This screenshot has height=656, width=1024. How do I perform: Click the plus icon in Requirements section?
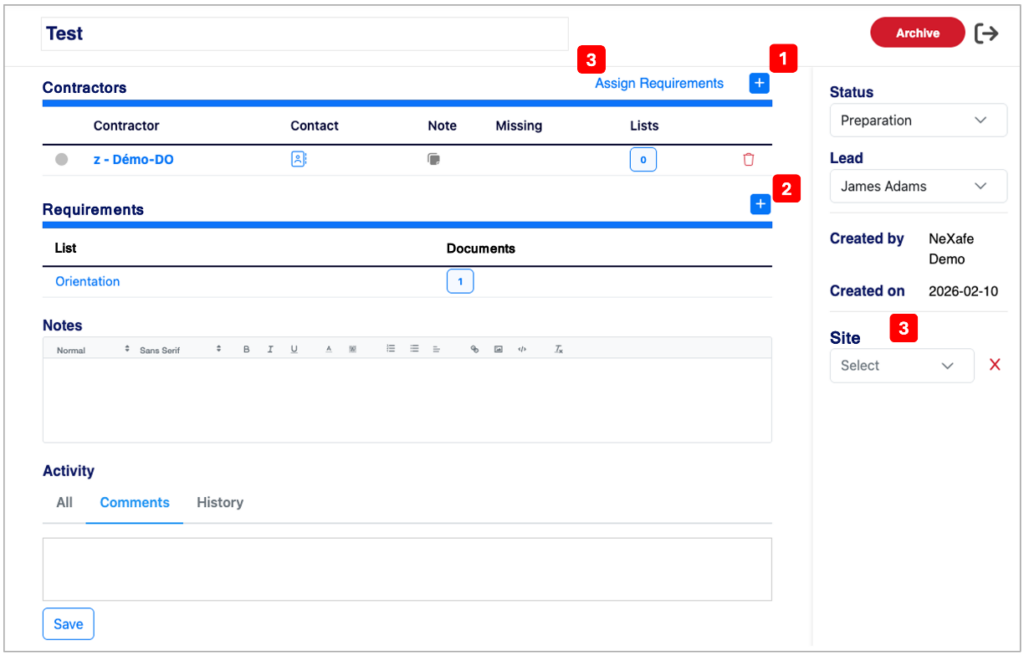(760, 204)
